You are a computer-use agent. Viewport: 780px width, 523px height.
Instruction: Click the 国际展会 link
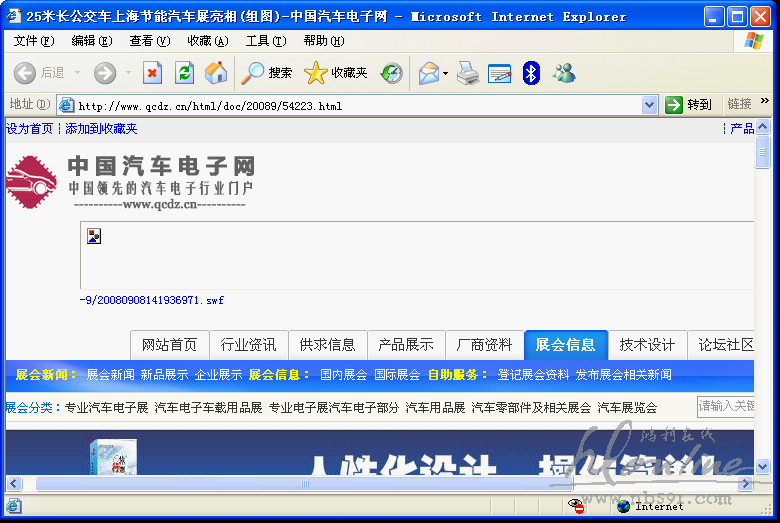tap(397, 375)
